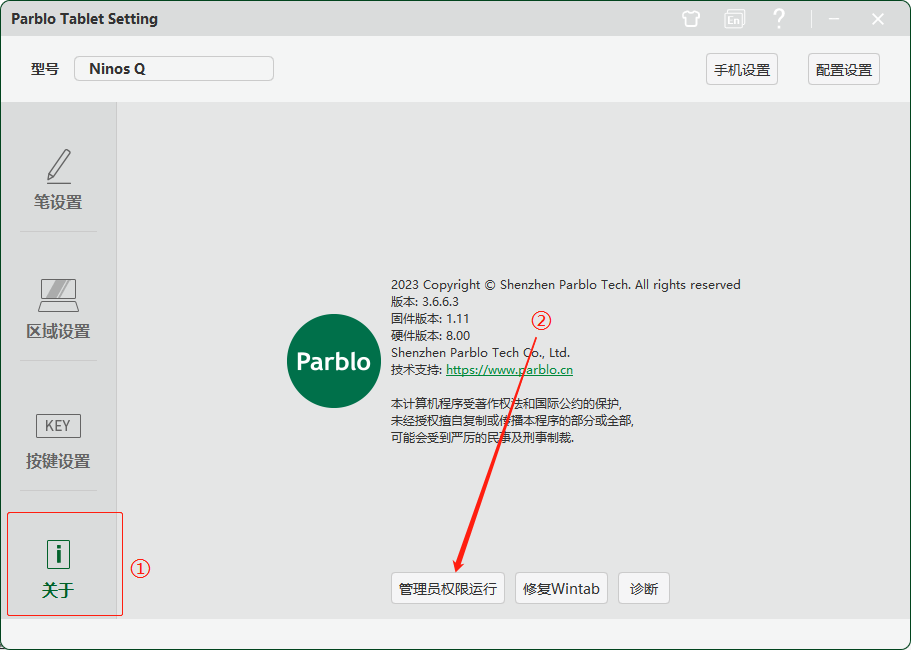Image resolution: width=911 pixels, height=650 pixels.
Task: Select the 关于 about tab
Action: click(58, 567)
